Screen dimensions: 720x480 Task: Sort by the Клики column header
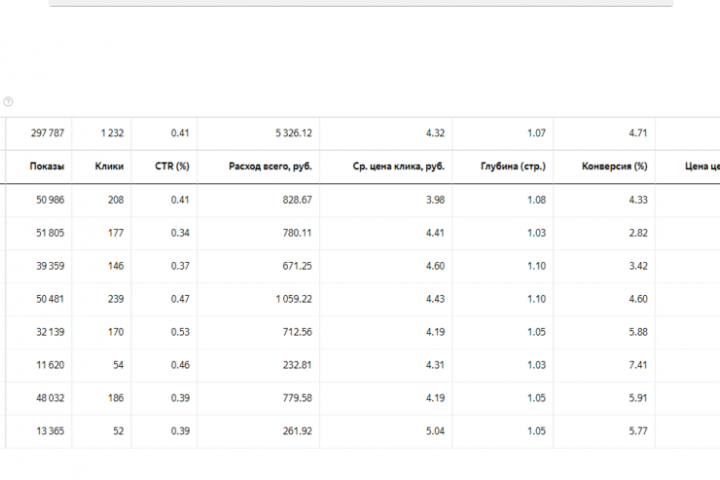tap(109, 166)
